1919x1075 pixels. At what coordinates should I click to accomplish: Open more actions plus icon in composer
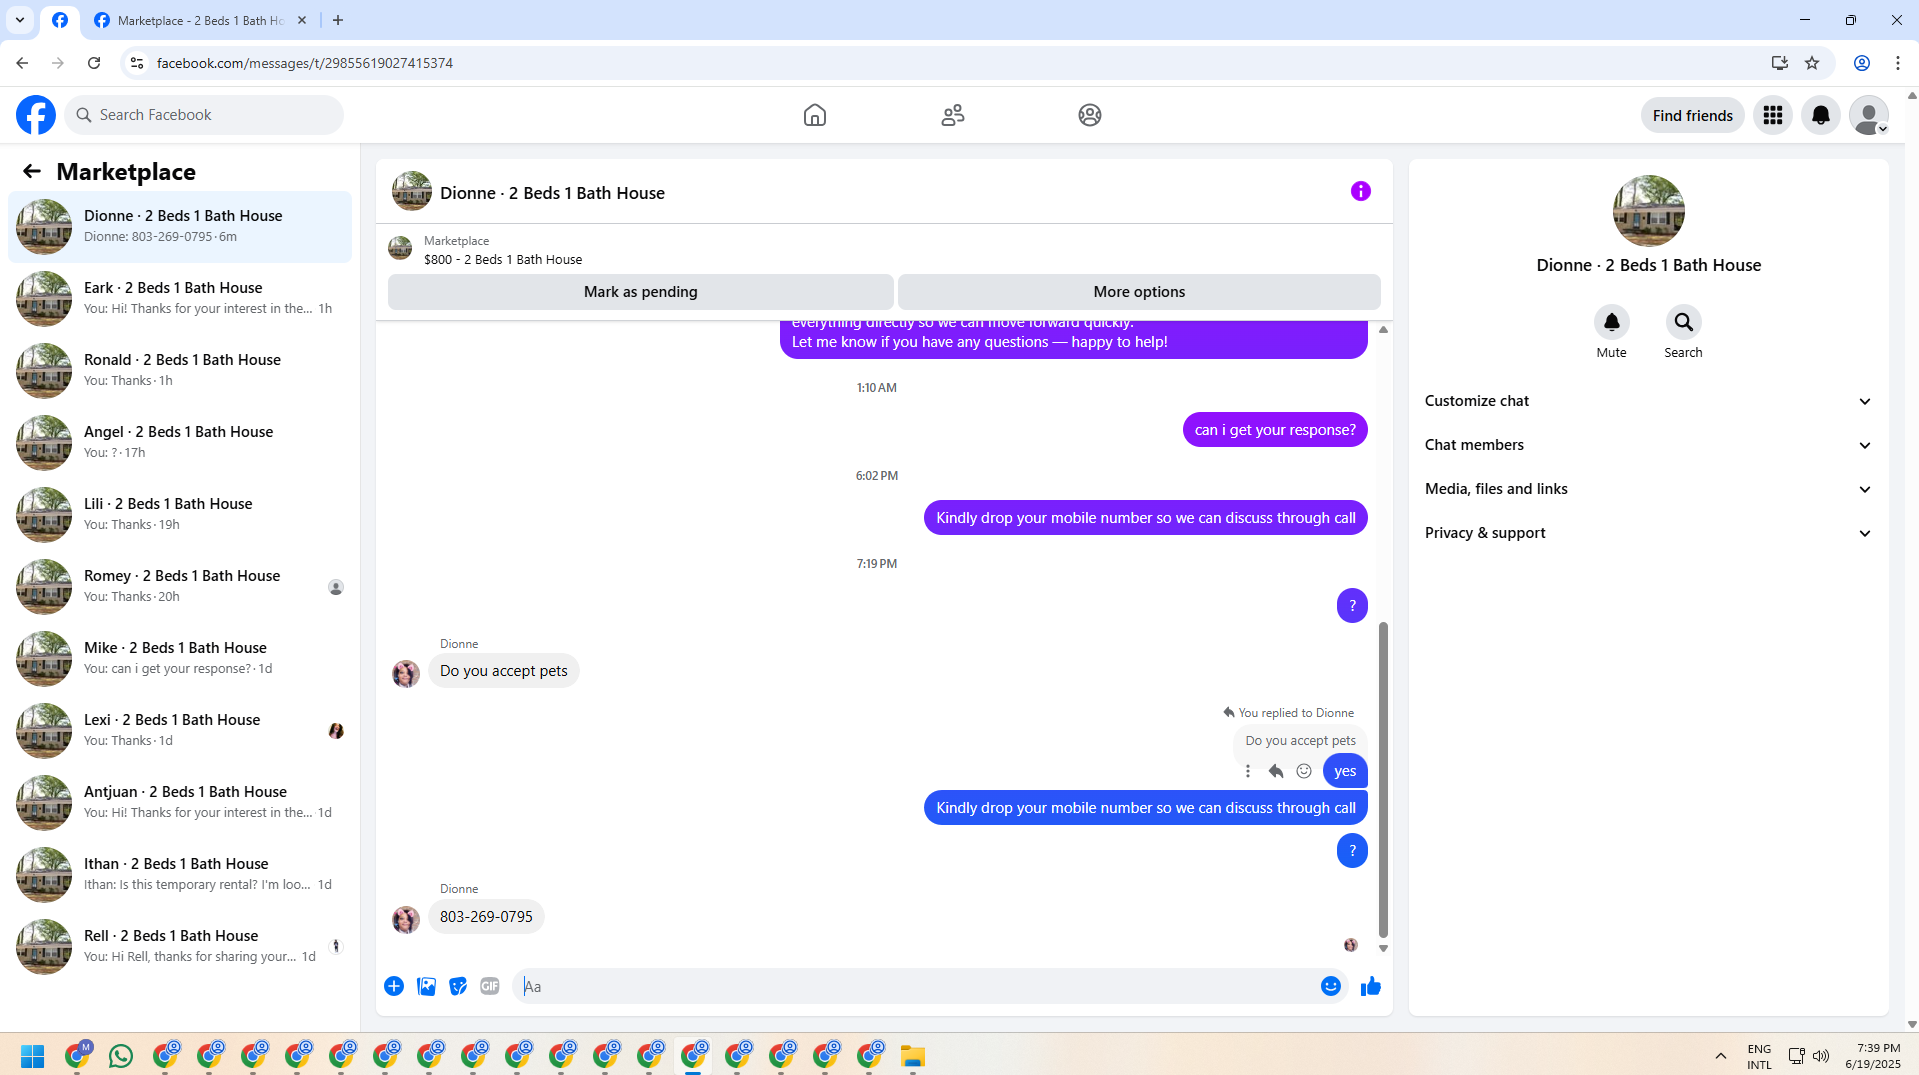point(394,986)
